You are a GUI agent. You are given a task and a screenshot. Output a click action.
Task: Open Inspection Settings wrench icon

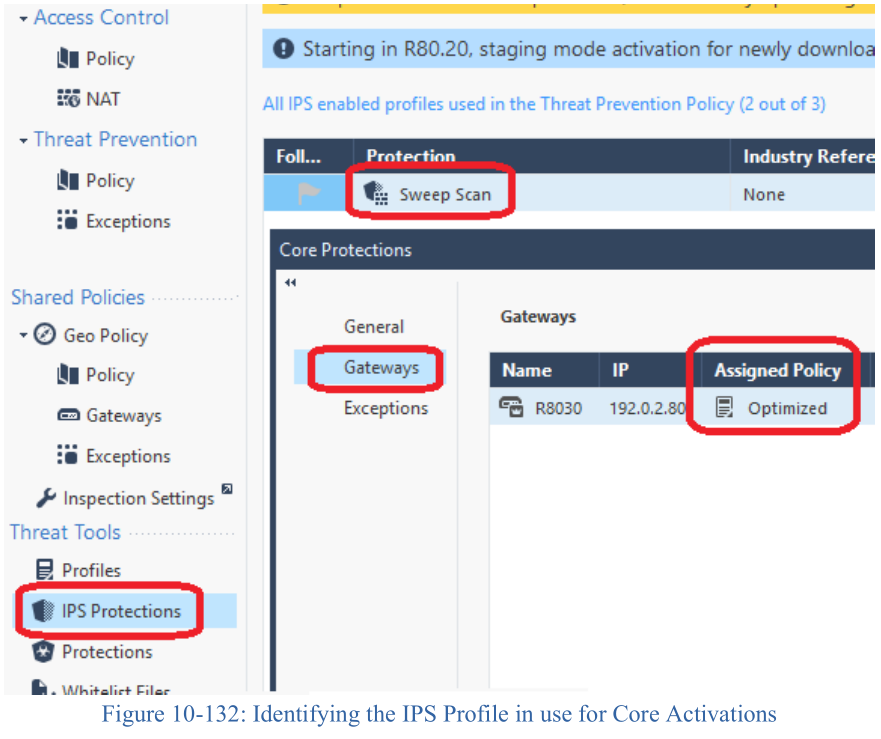[x=46, y=498]
